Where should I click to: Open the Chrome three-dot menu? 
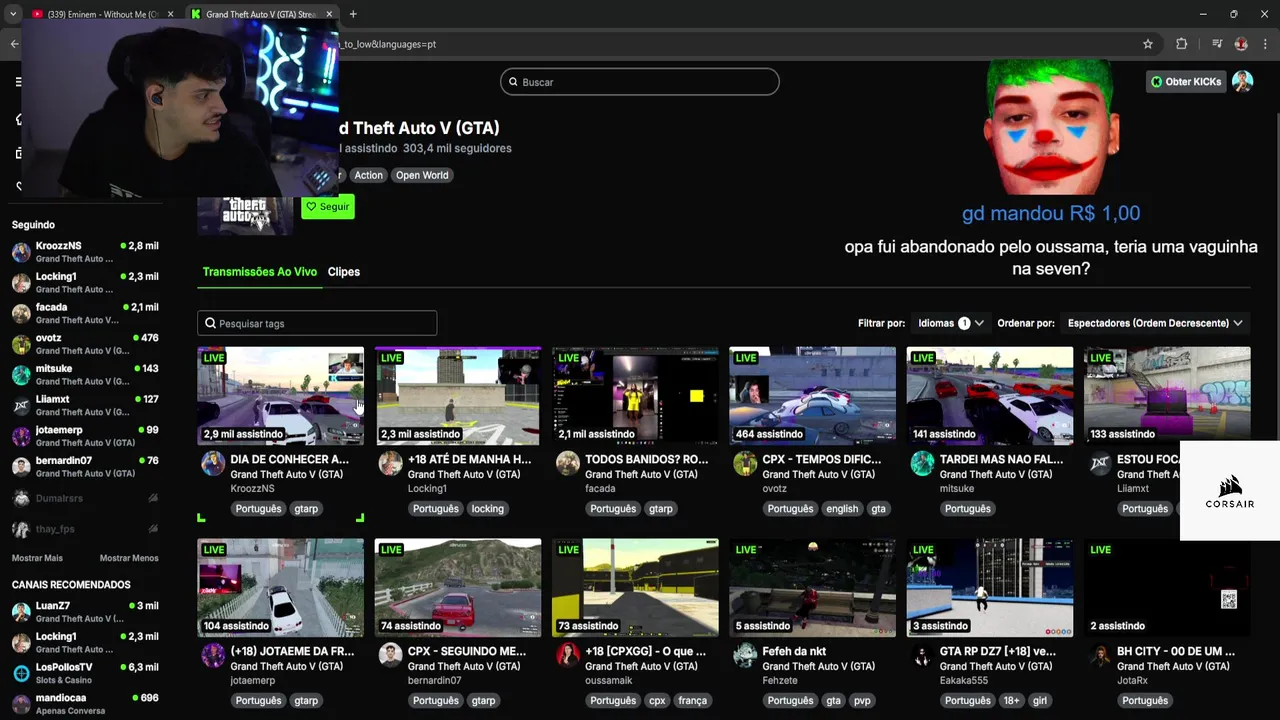(x=1263, y=44)
